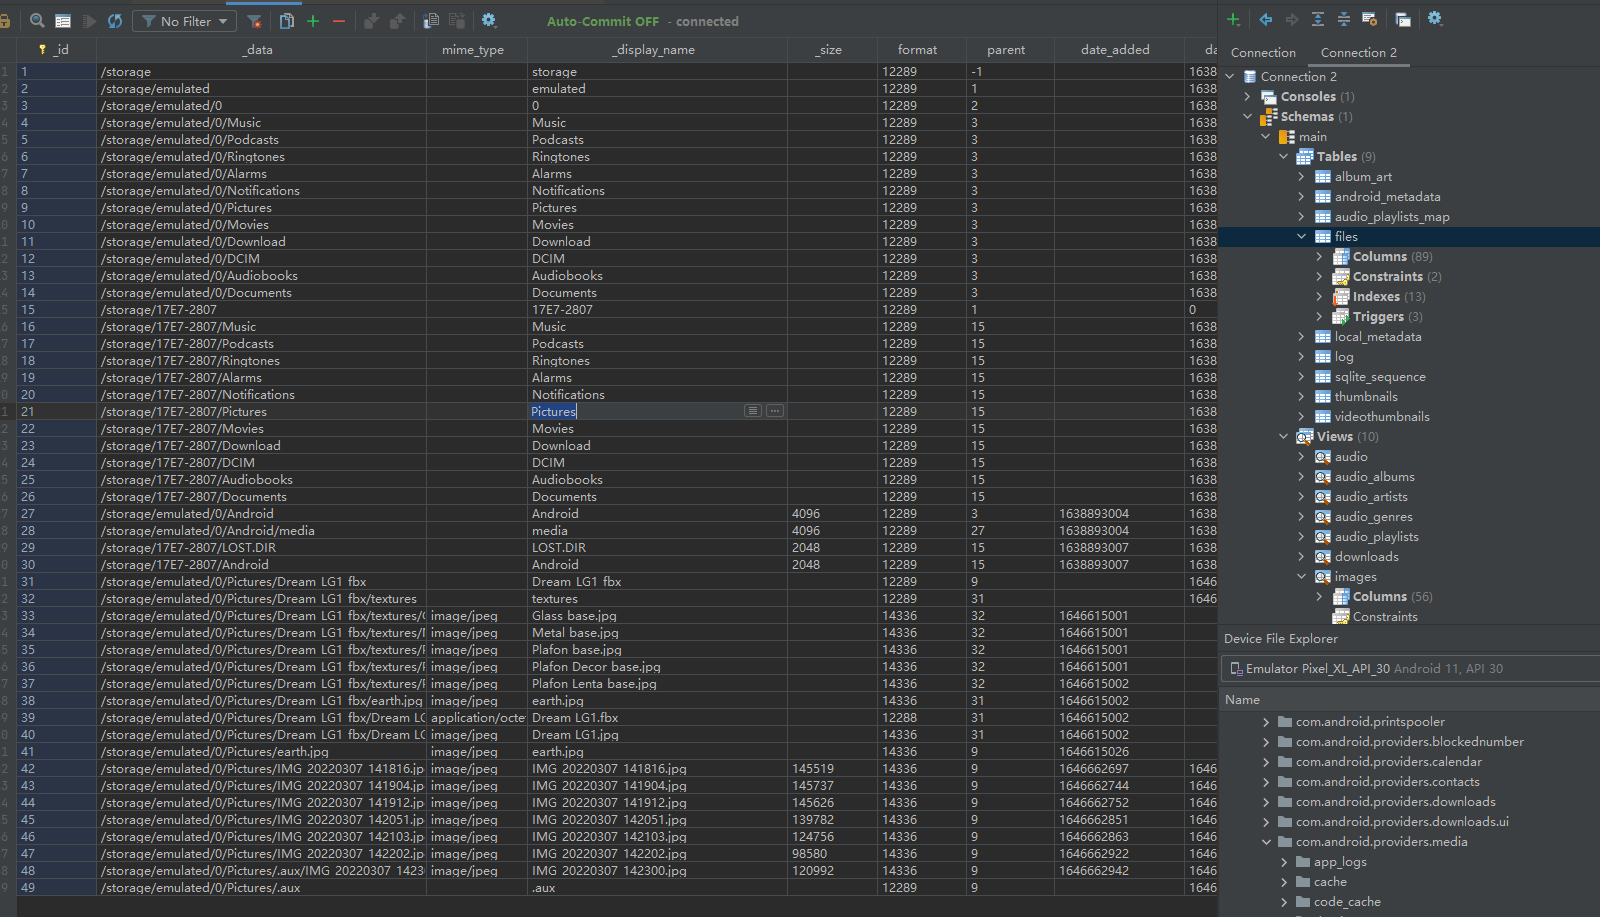
Task: Expand the Consoles node
Action: 1248,97
